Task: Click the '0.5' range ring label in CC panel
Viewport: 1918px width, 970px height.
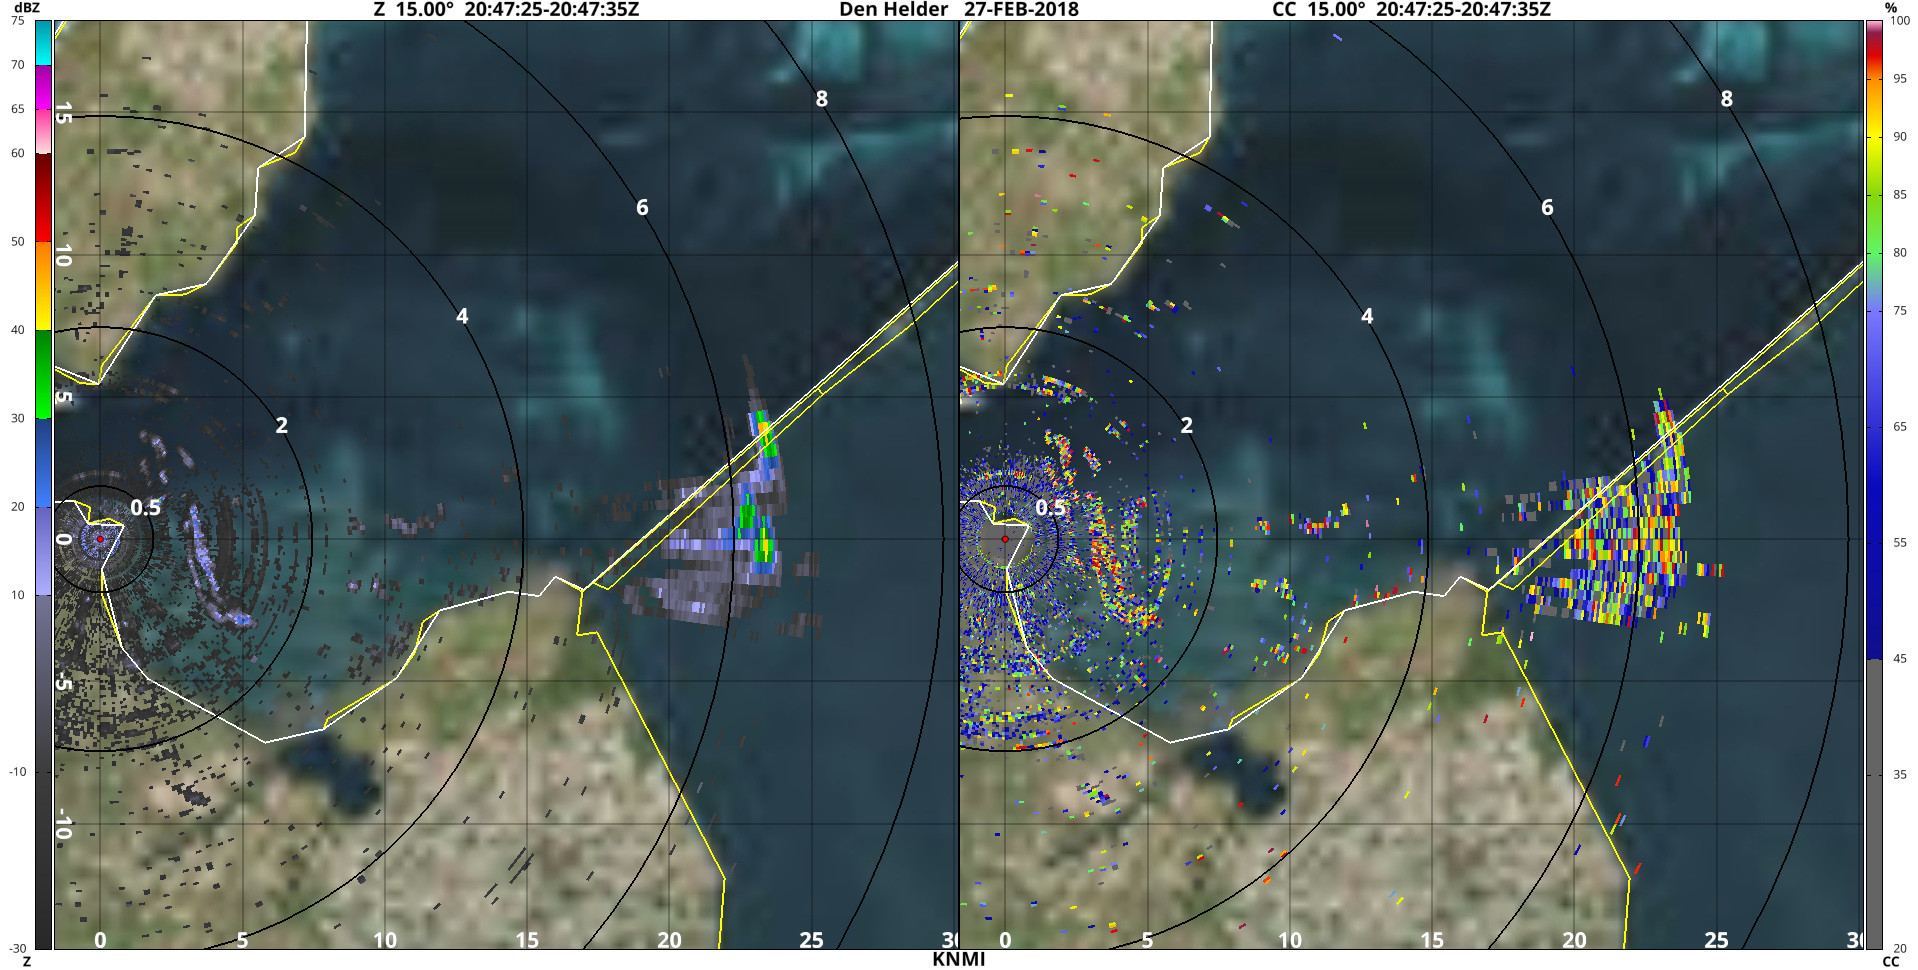Action: pyautogui.click(x=1050, y=508)
